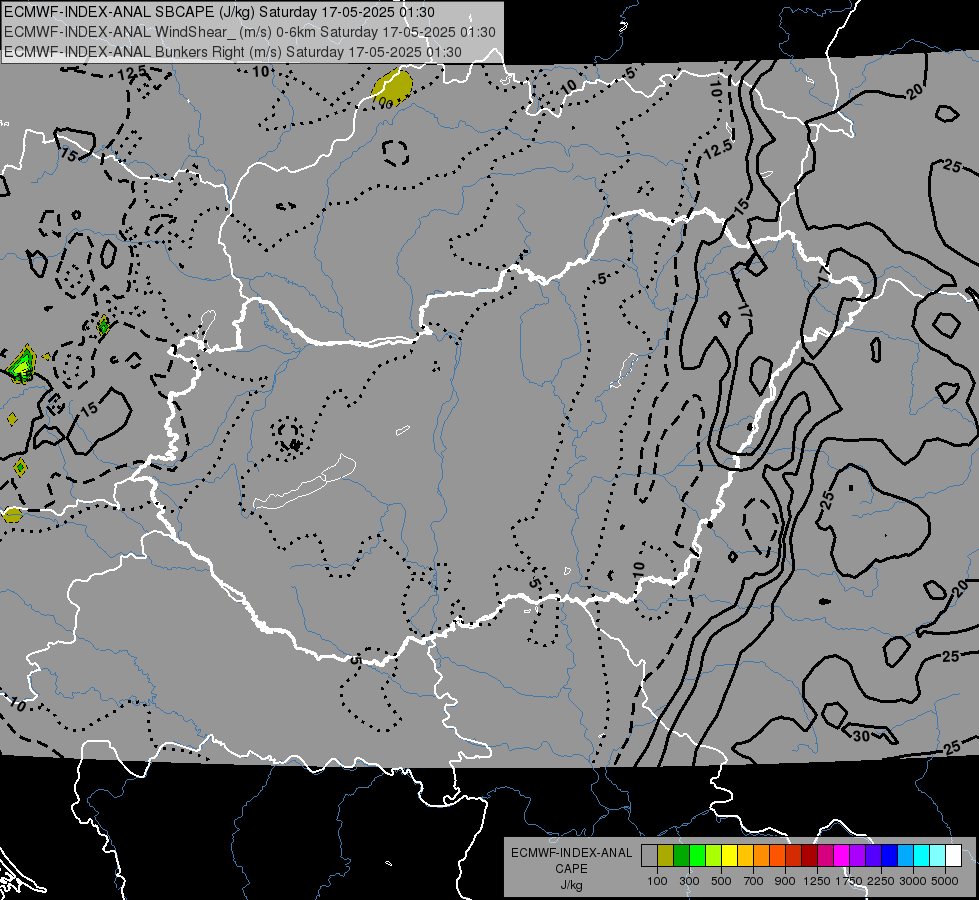Screen dimensions: 979x900
Task: Click legend heading ECMWF-INDEX-ANAL above CAPE
Action: coord(571,853)
